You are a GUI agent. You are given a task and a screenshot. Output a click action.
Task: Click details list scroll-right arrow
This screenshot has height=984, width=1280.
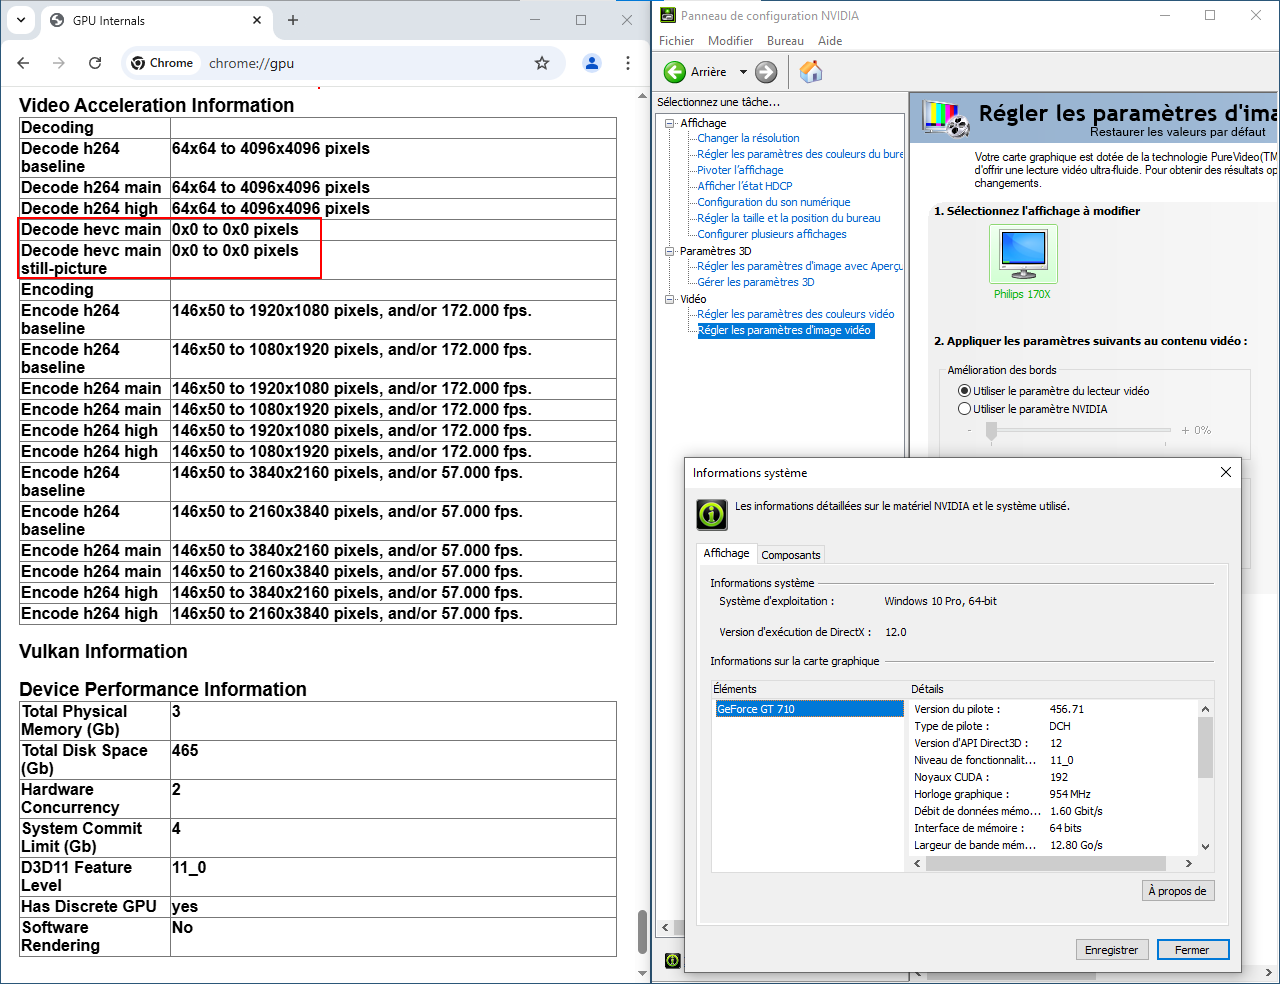pos(1188,864)
